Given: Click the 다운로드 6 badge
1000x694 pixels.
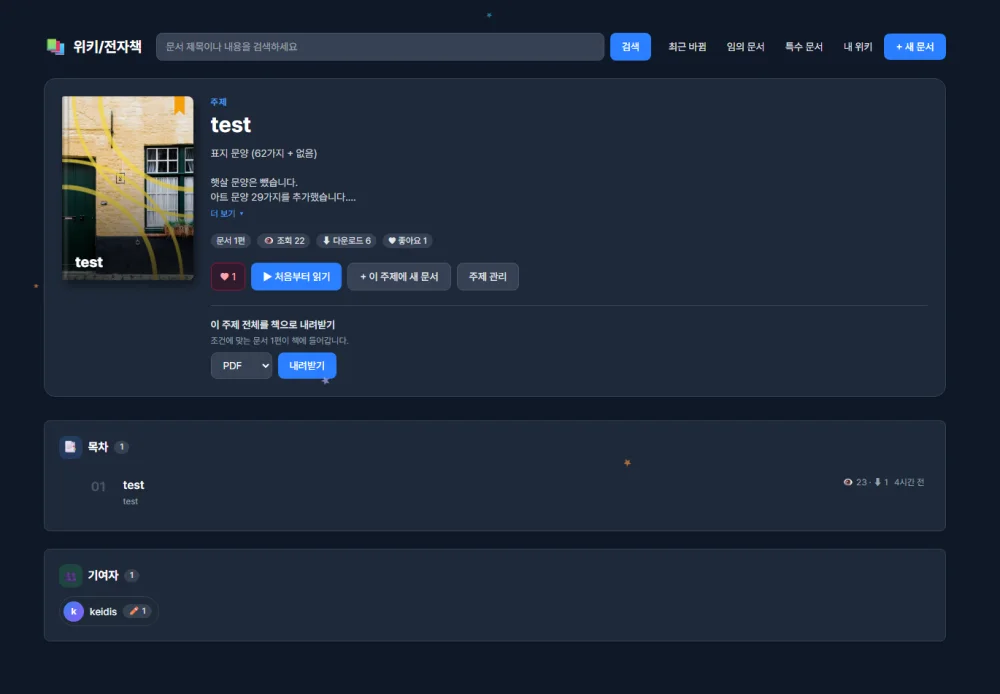Looking at the screenshot, I should coord(346,240).
